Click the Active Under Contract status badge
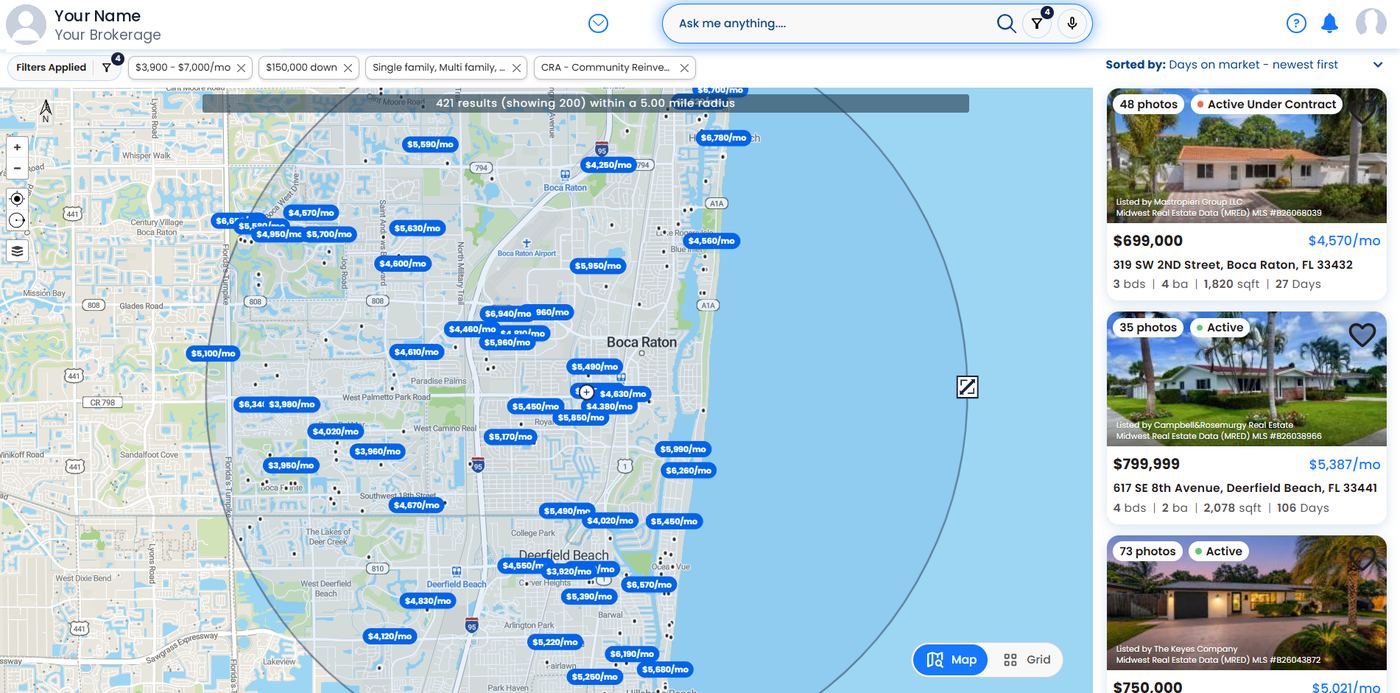Viewport: 1400px width, 693px height. click(x=1265, y=104)
